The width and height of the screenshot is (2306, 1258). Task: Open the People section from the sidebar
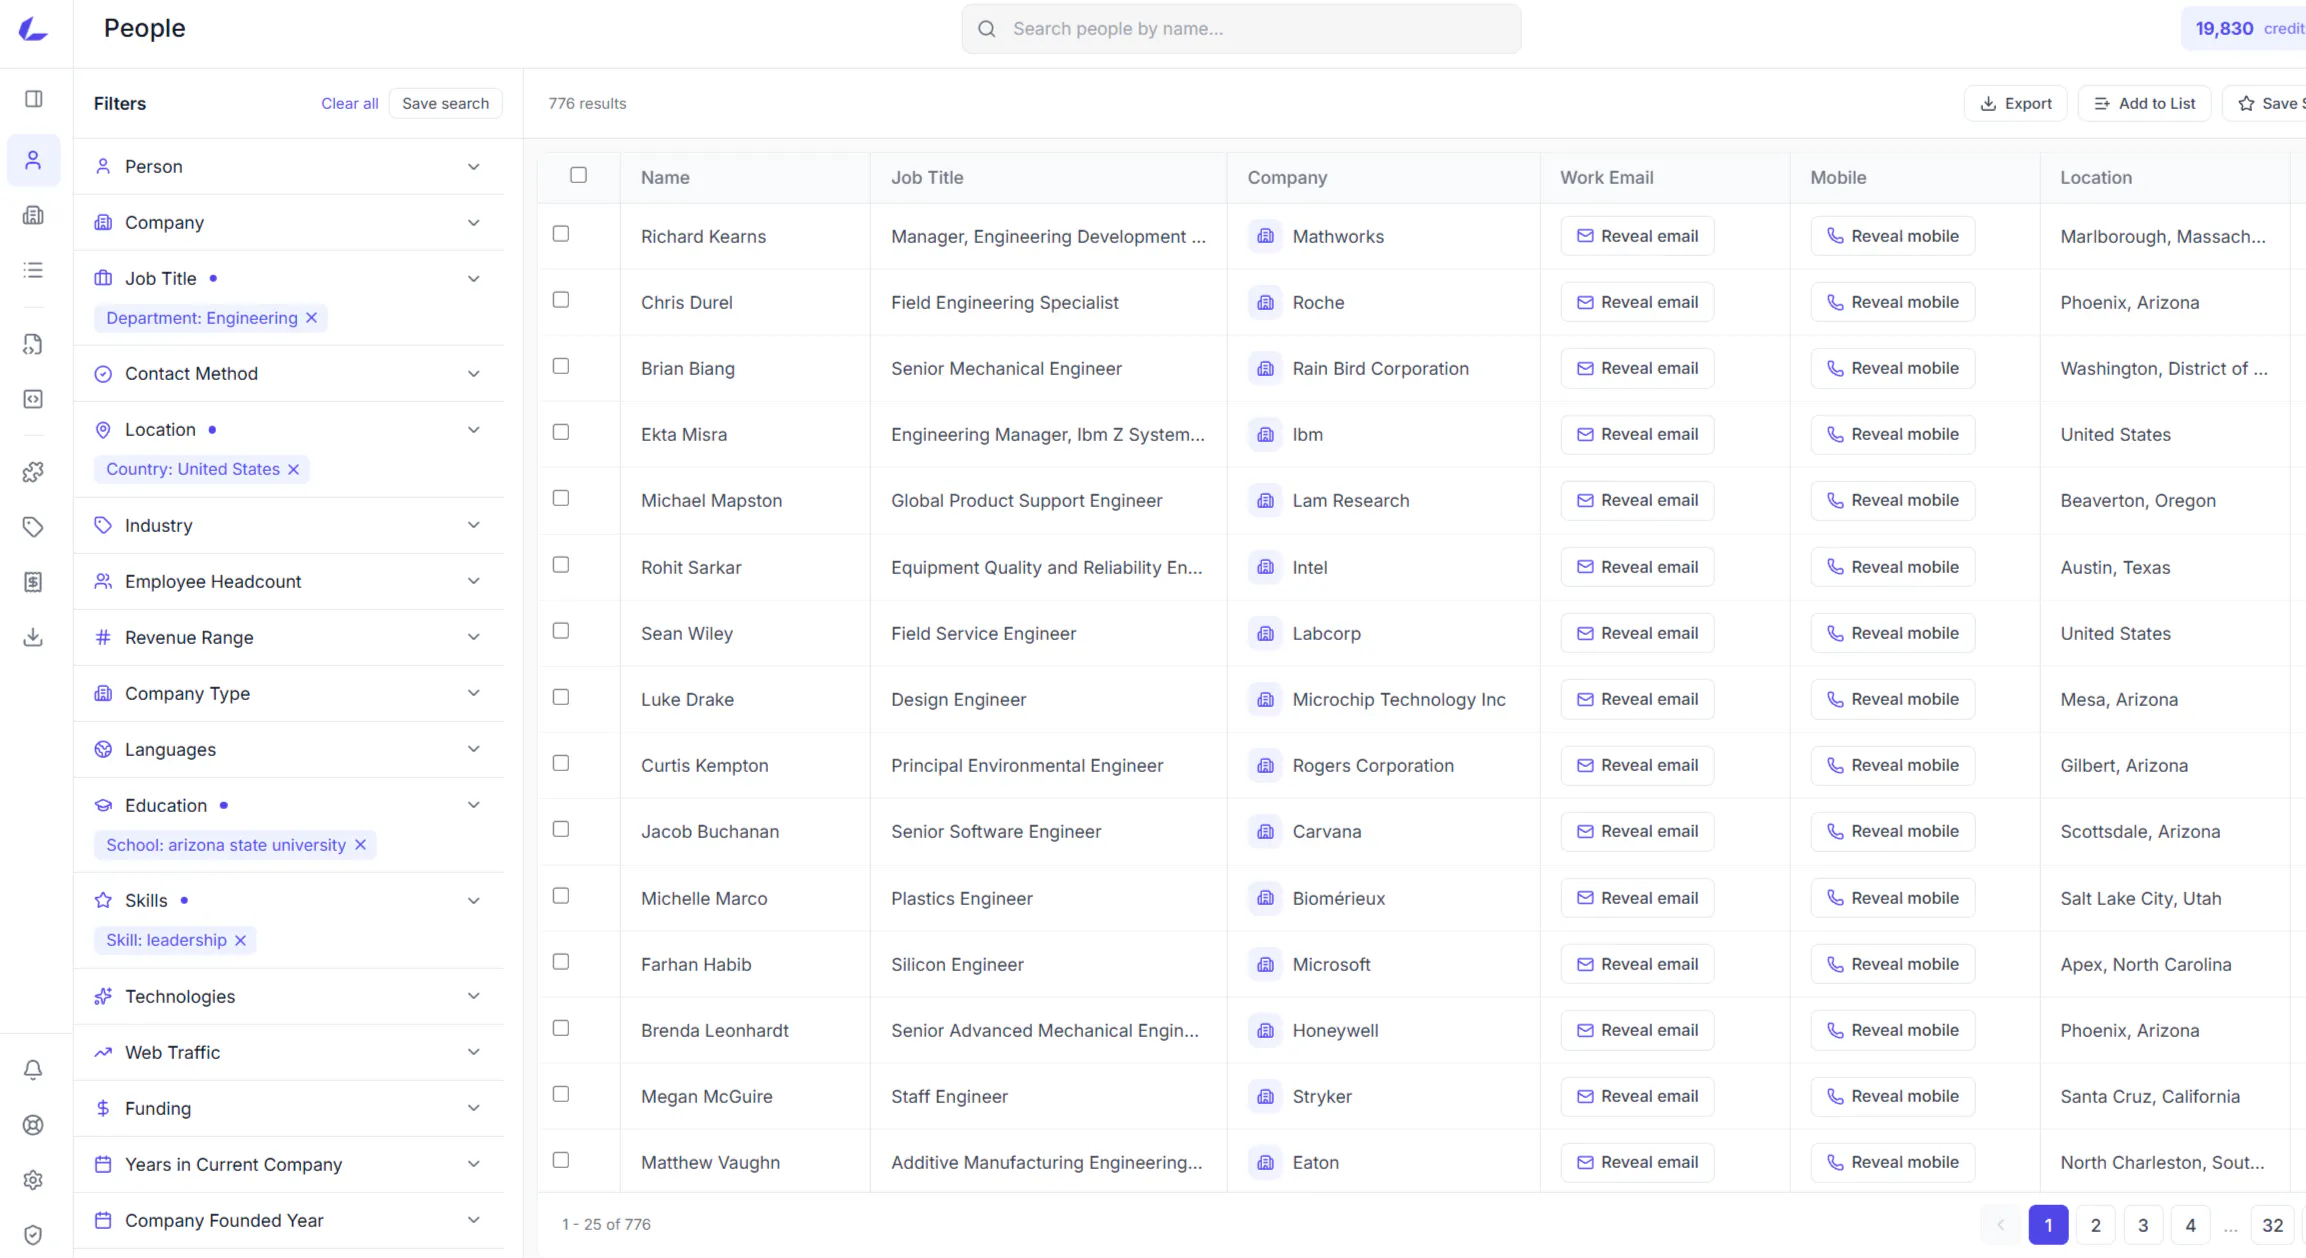pos(33,160)
